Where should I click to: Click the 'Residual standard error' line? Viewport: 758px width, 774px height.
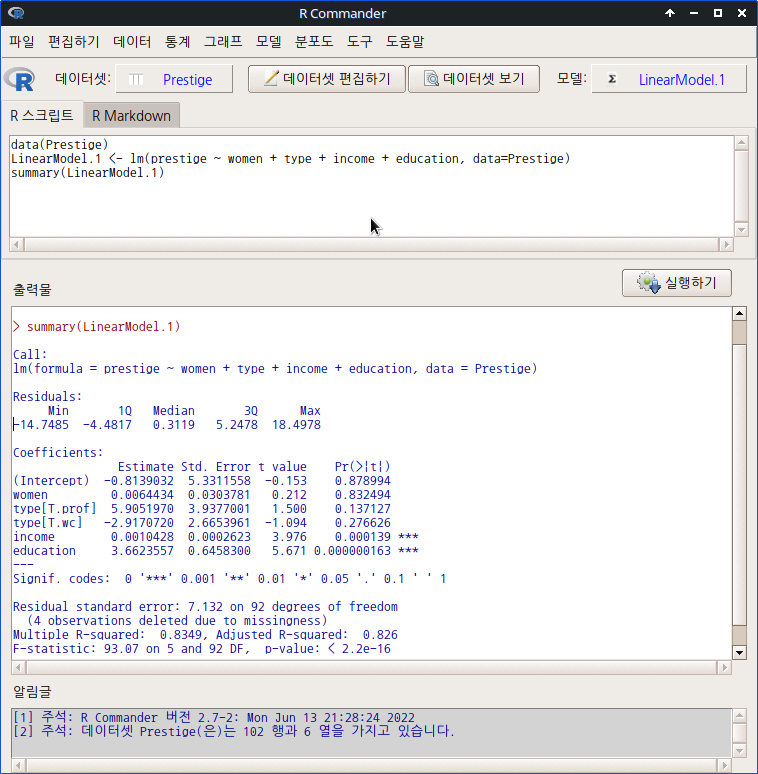point(205,607)
